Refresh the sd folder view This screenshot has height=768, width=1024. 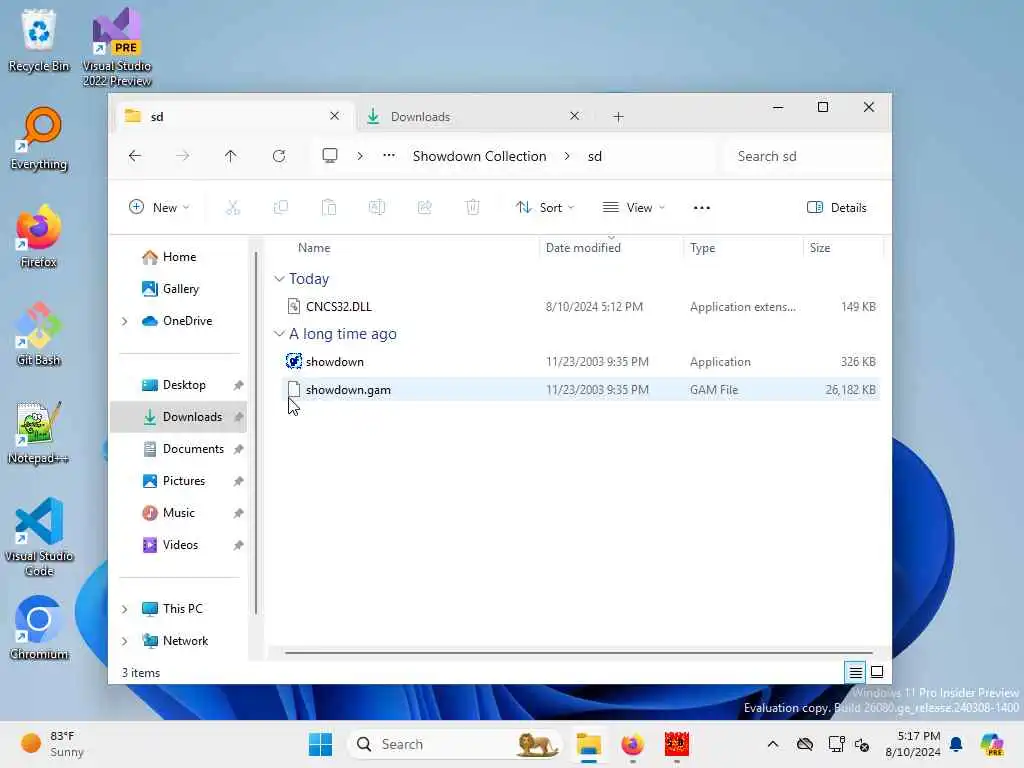(279, 156)
